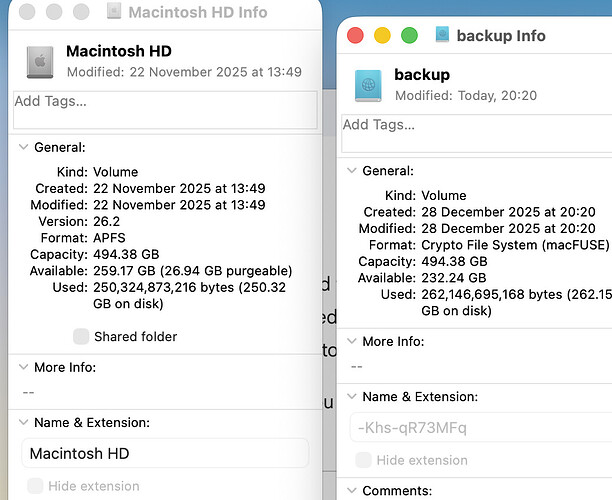Image resolution: width=612 pixels, height=500 pixels.
Task: Click the backup Info title bar proxy icon
Action: 442,35
